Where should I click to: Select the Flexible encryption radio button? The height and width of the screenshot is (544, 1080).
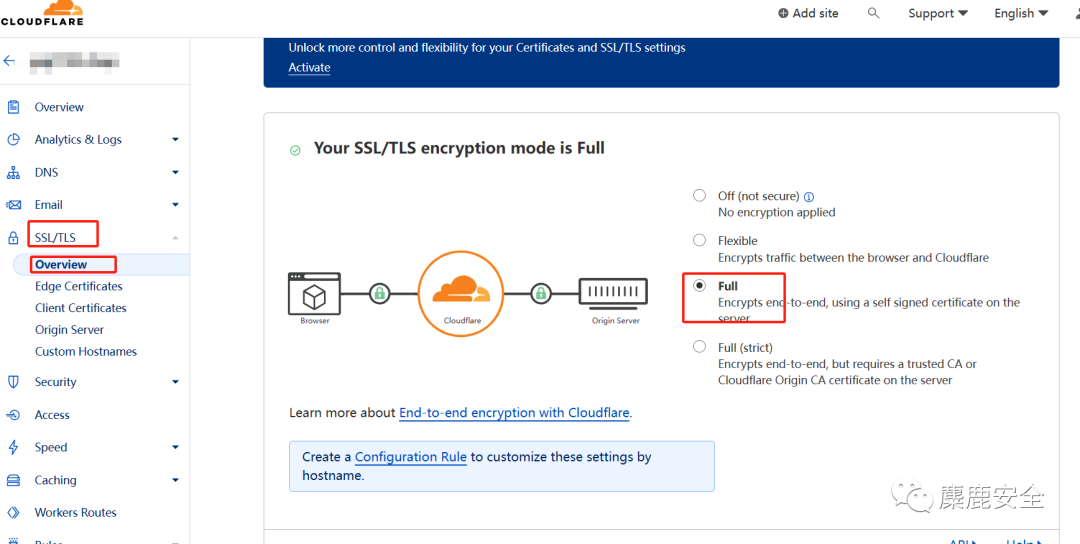click(x=699, y=240)
